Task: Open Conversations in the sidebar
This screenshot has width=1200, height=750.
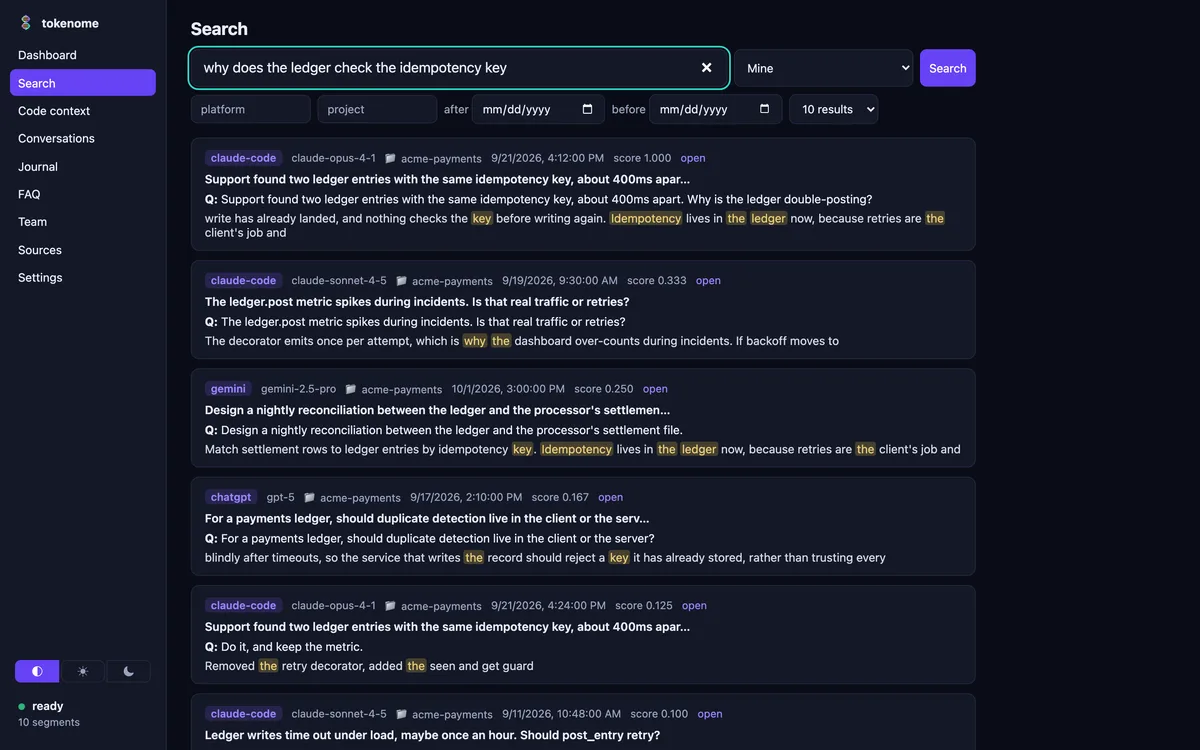Action: click(83, 138)
